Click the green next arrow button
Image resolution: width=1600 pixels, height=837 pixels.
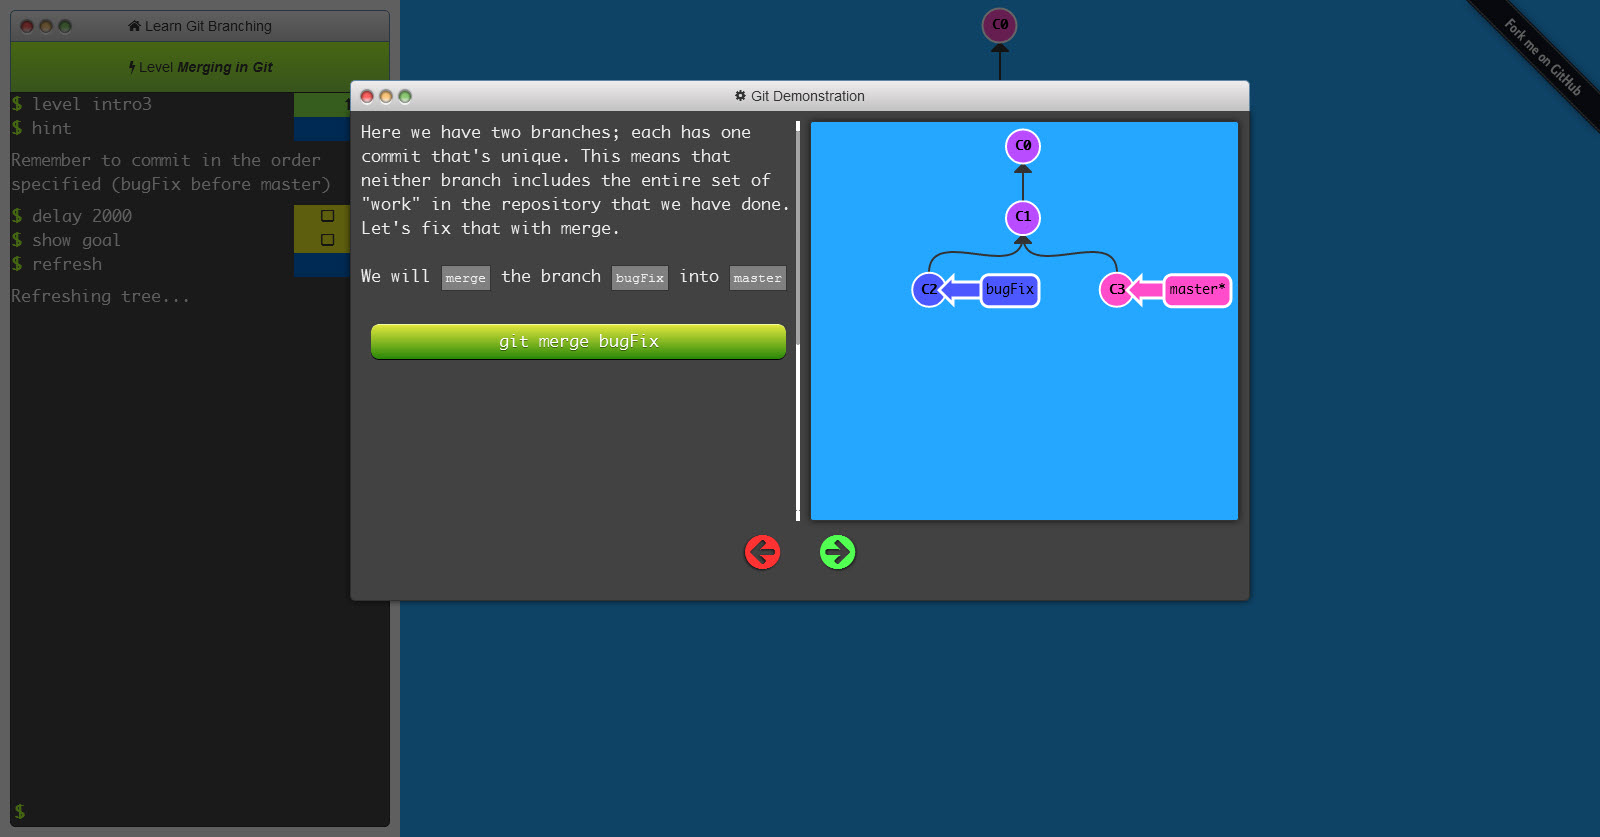click(837, 552)
